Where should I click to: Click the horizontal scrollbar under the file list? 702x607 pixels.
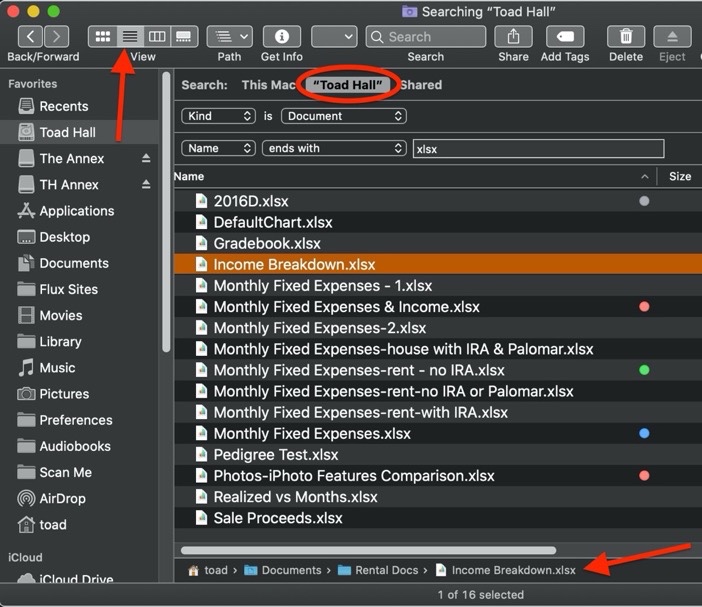368,550
